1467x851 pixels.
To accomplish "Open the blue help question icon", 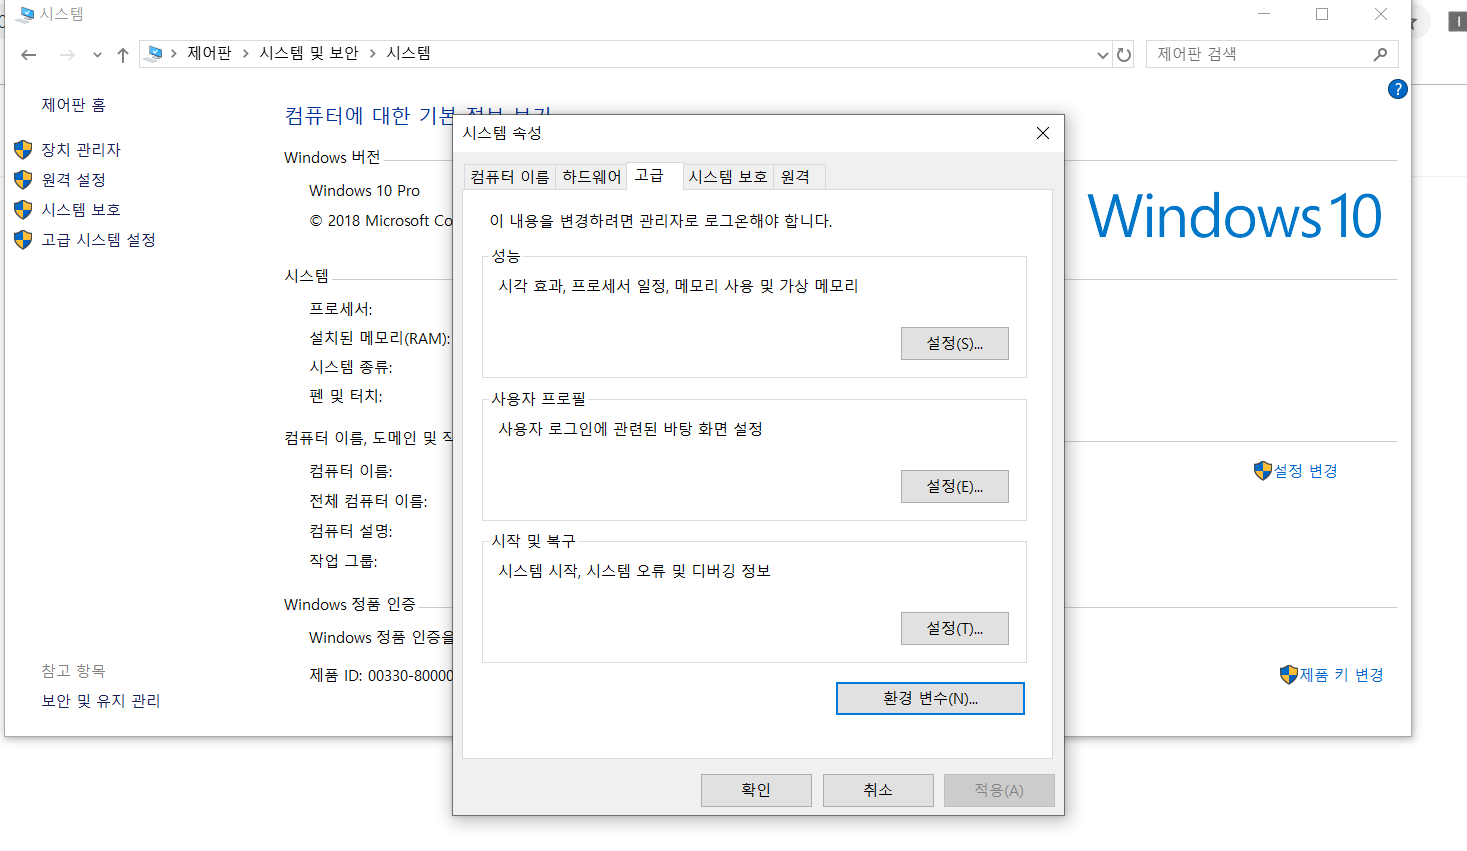I will pos(1398,89).
